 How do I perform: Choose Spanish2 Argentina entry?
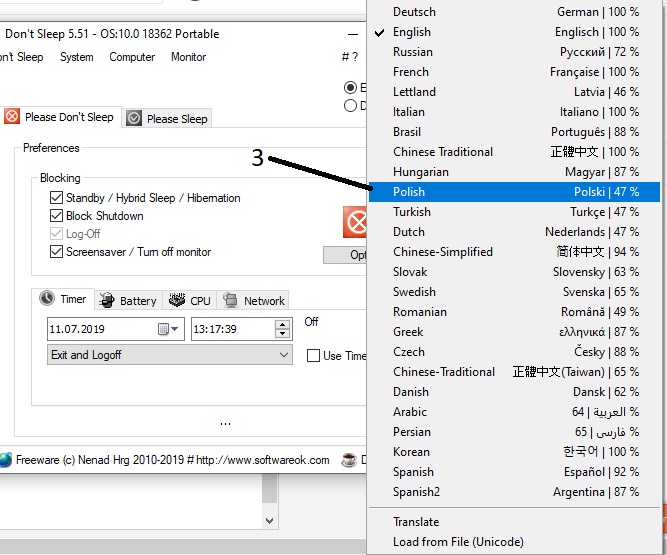click(514, 492)
